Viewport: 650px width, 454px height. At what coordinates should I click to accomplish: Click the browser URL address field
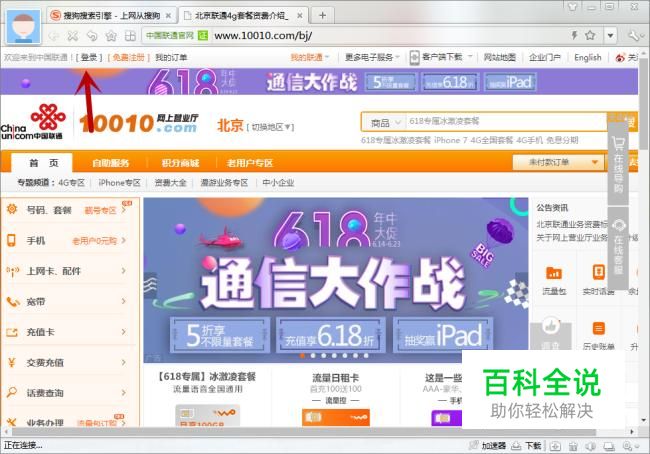click(390, 36)
